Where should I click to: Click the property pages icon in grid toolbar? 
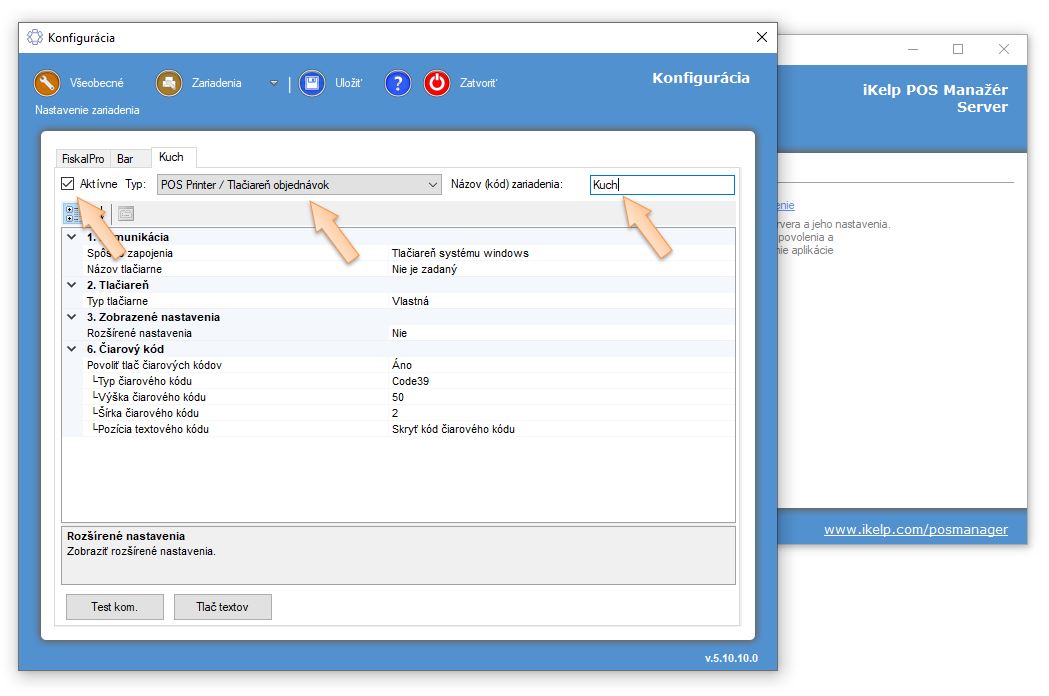click(x=126, y=213)
